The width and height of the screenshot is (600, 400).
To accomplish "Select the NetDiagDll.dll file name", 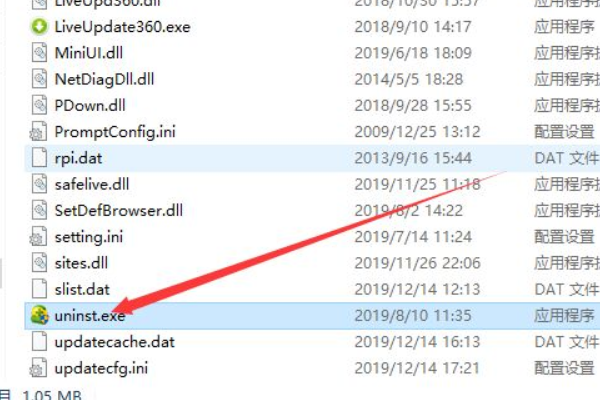I will tap(104, 79).
